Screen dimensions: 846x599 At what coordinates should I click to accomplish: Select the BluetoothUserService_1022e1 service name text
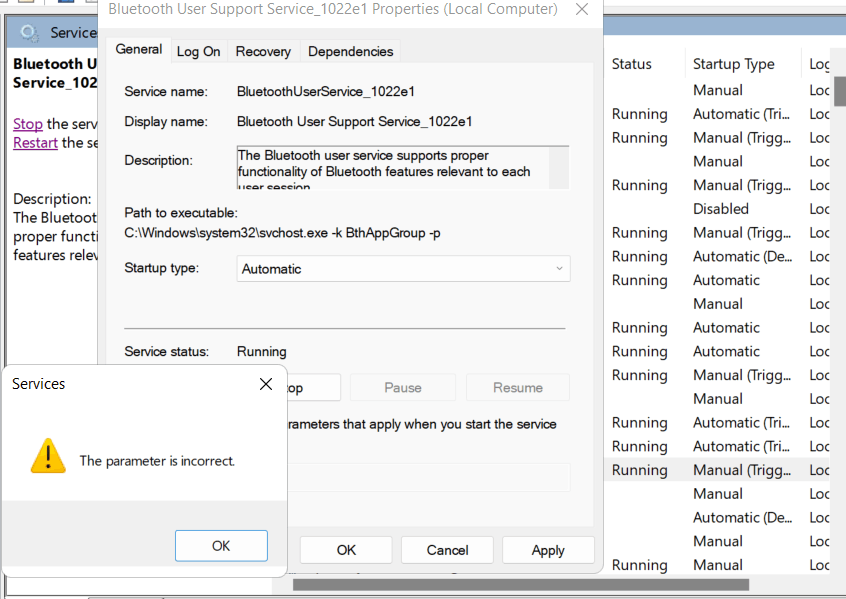(326, 91)
